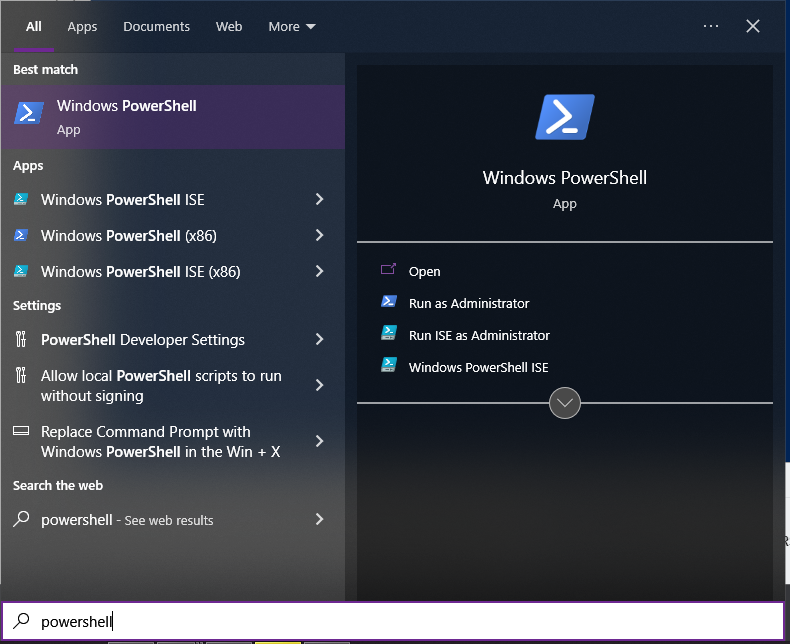Click the Allow local PowerShell scripts settings icon
This screenshot has width=790, height=644.
click(21, 375)
